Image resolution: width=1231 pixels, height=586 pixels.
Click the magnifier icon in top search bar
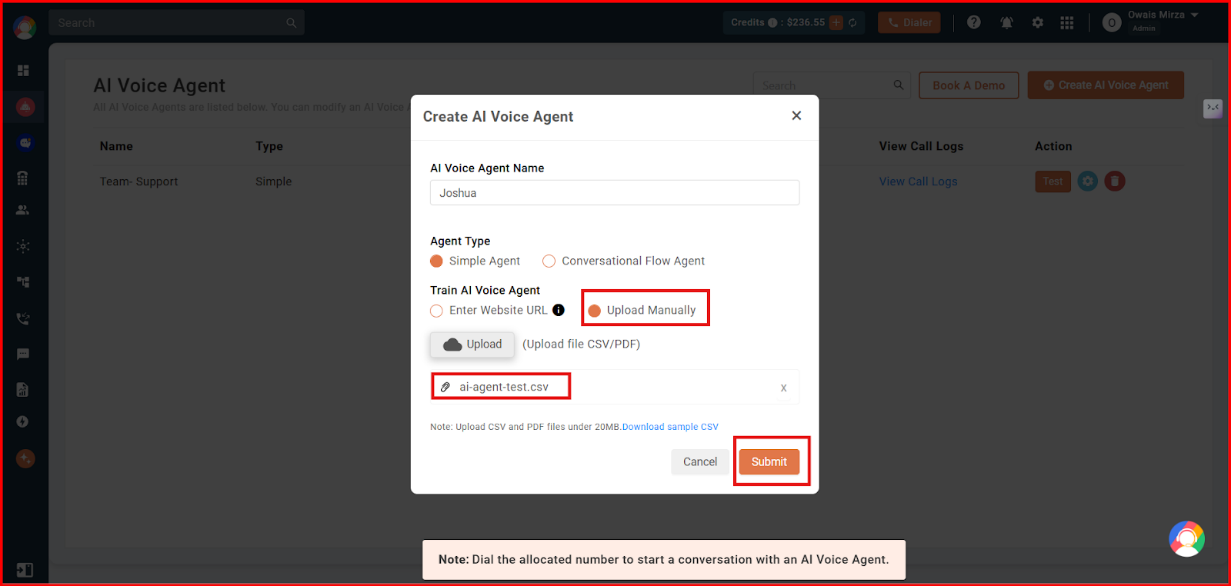[x=291, y=22]
